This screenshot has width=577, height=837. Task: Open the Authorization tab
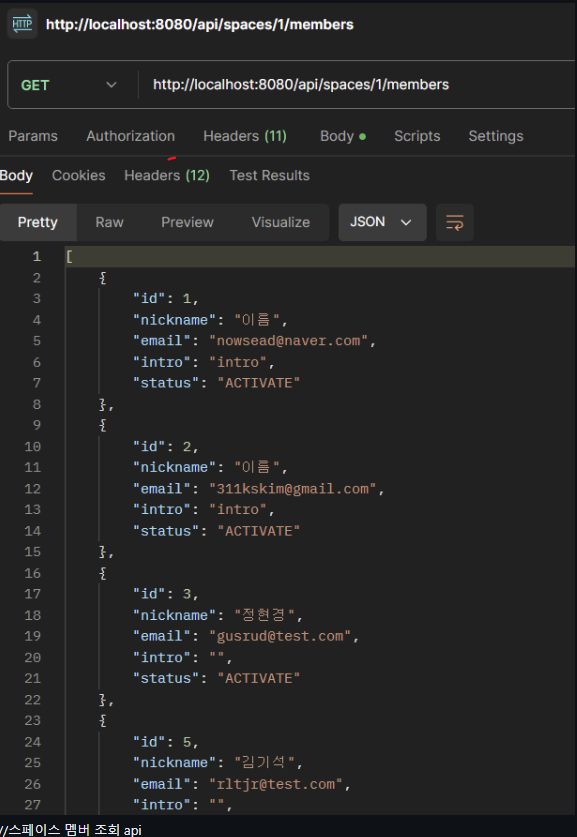click(131, 136)
